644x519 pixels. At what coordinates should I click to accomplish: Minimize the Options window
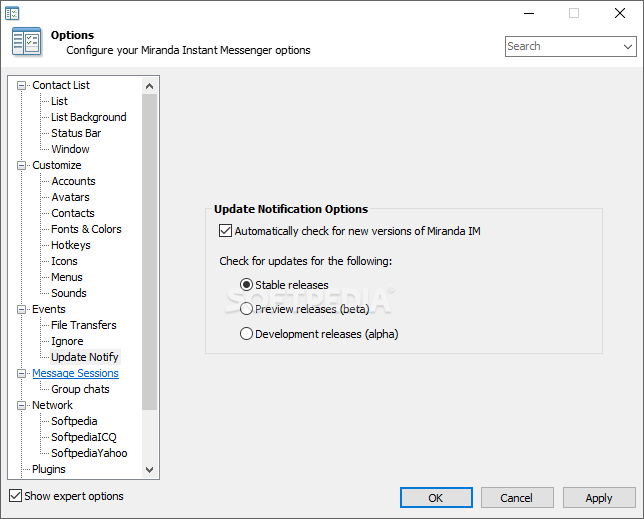529,13
